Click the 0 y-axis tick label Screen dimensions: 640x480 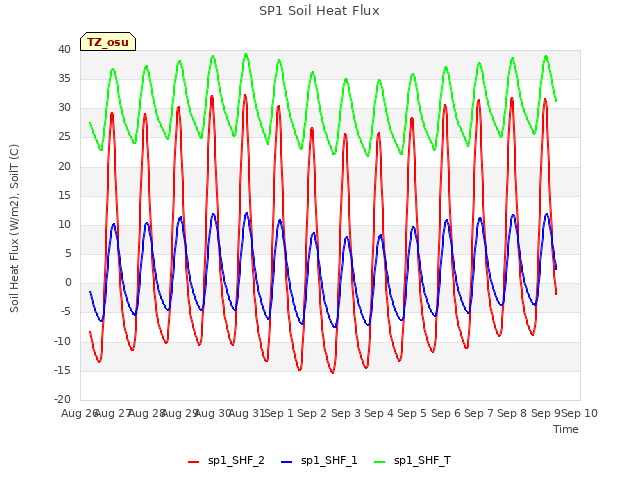click(x=68, y=282)
